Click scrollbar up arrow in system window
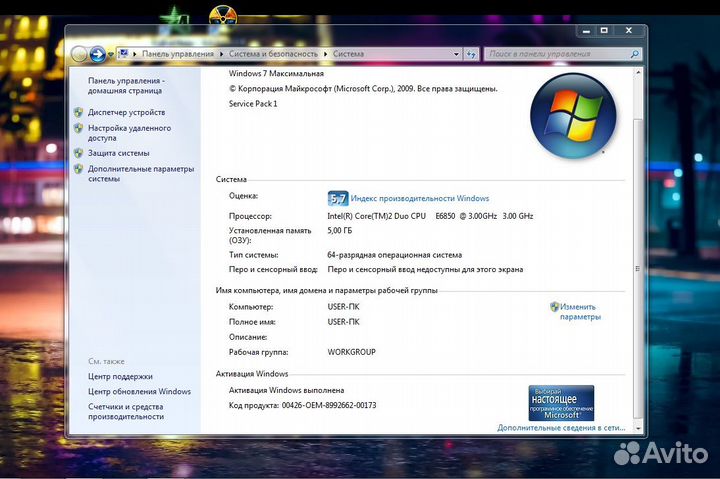Image resolution: width=720 pixels, height=479 pixels. [x=637, y=72]
